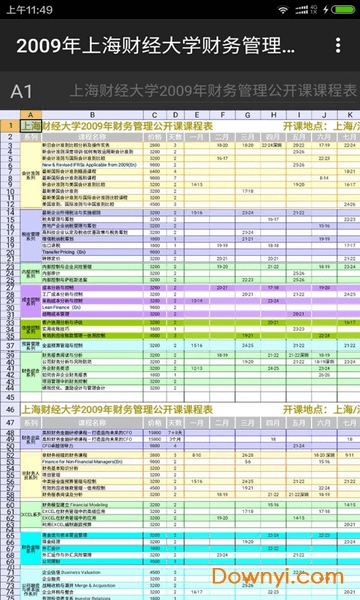Tap the 五月 header cell in row 2
This screenshot has width=360, height=600.
[x=298, y=137]
